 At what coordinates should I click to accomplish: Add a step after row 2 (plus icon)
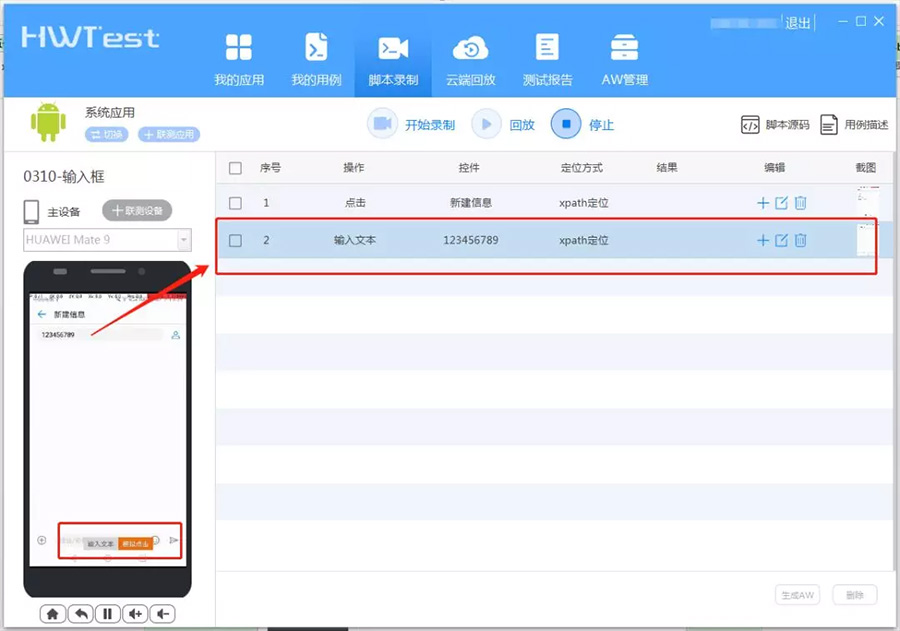point(763,240)
